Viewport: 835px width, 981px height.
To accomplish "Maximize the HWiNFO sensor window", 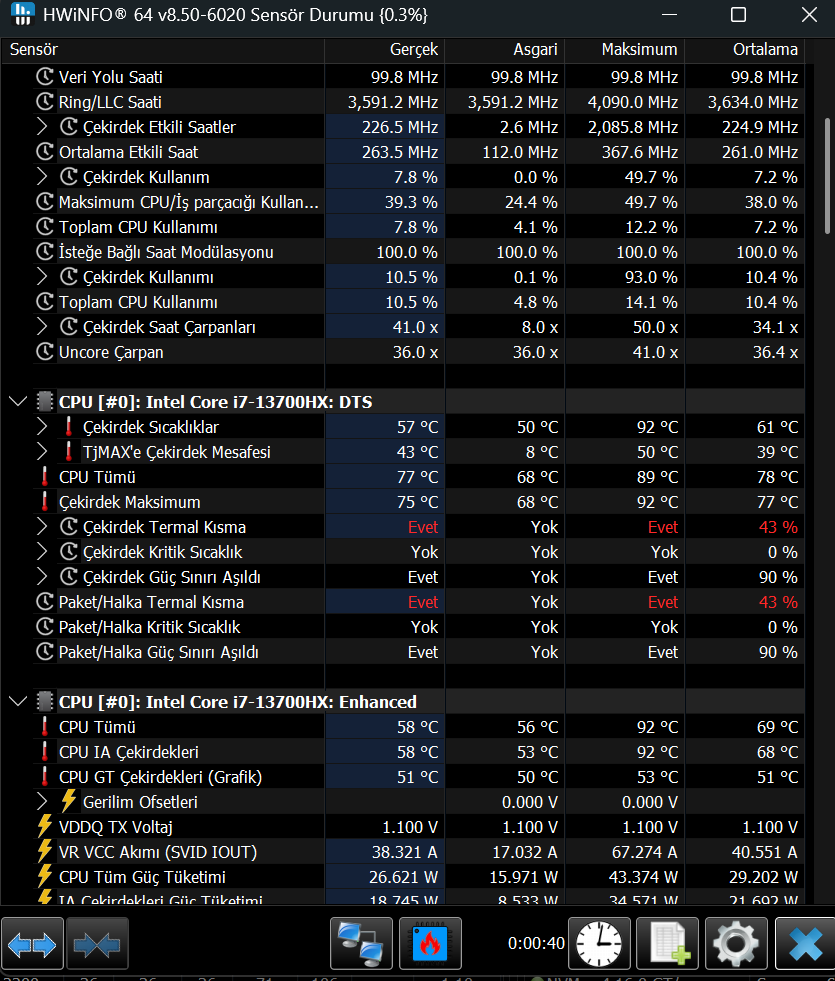I will (x=739, y=14).
